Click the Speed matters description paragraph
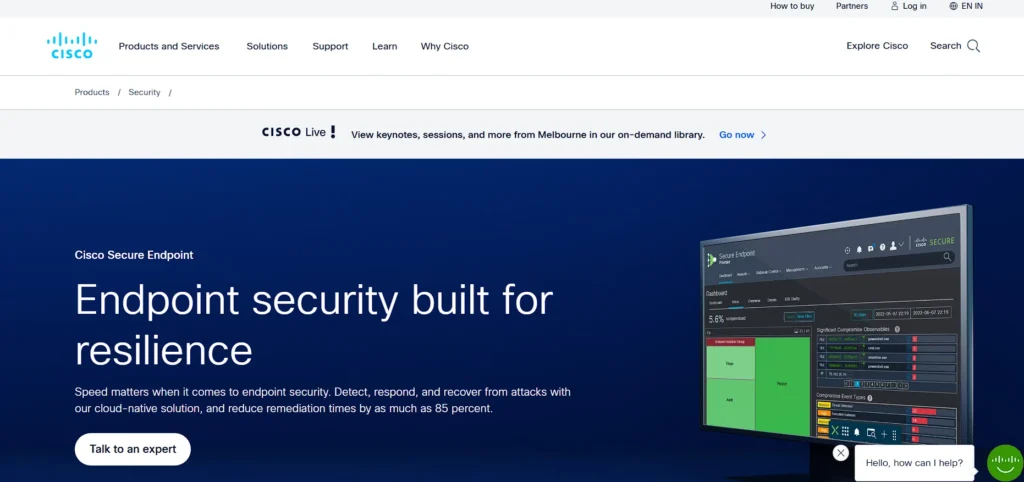 point(323,400)
